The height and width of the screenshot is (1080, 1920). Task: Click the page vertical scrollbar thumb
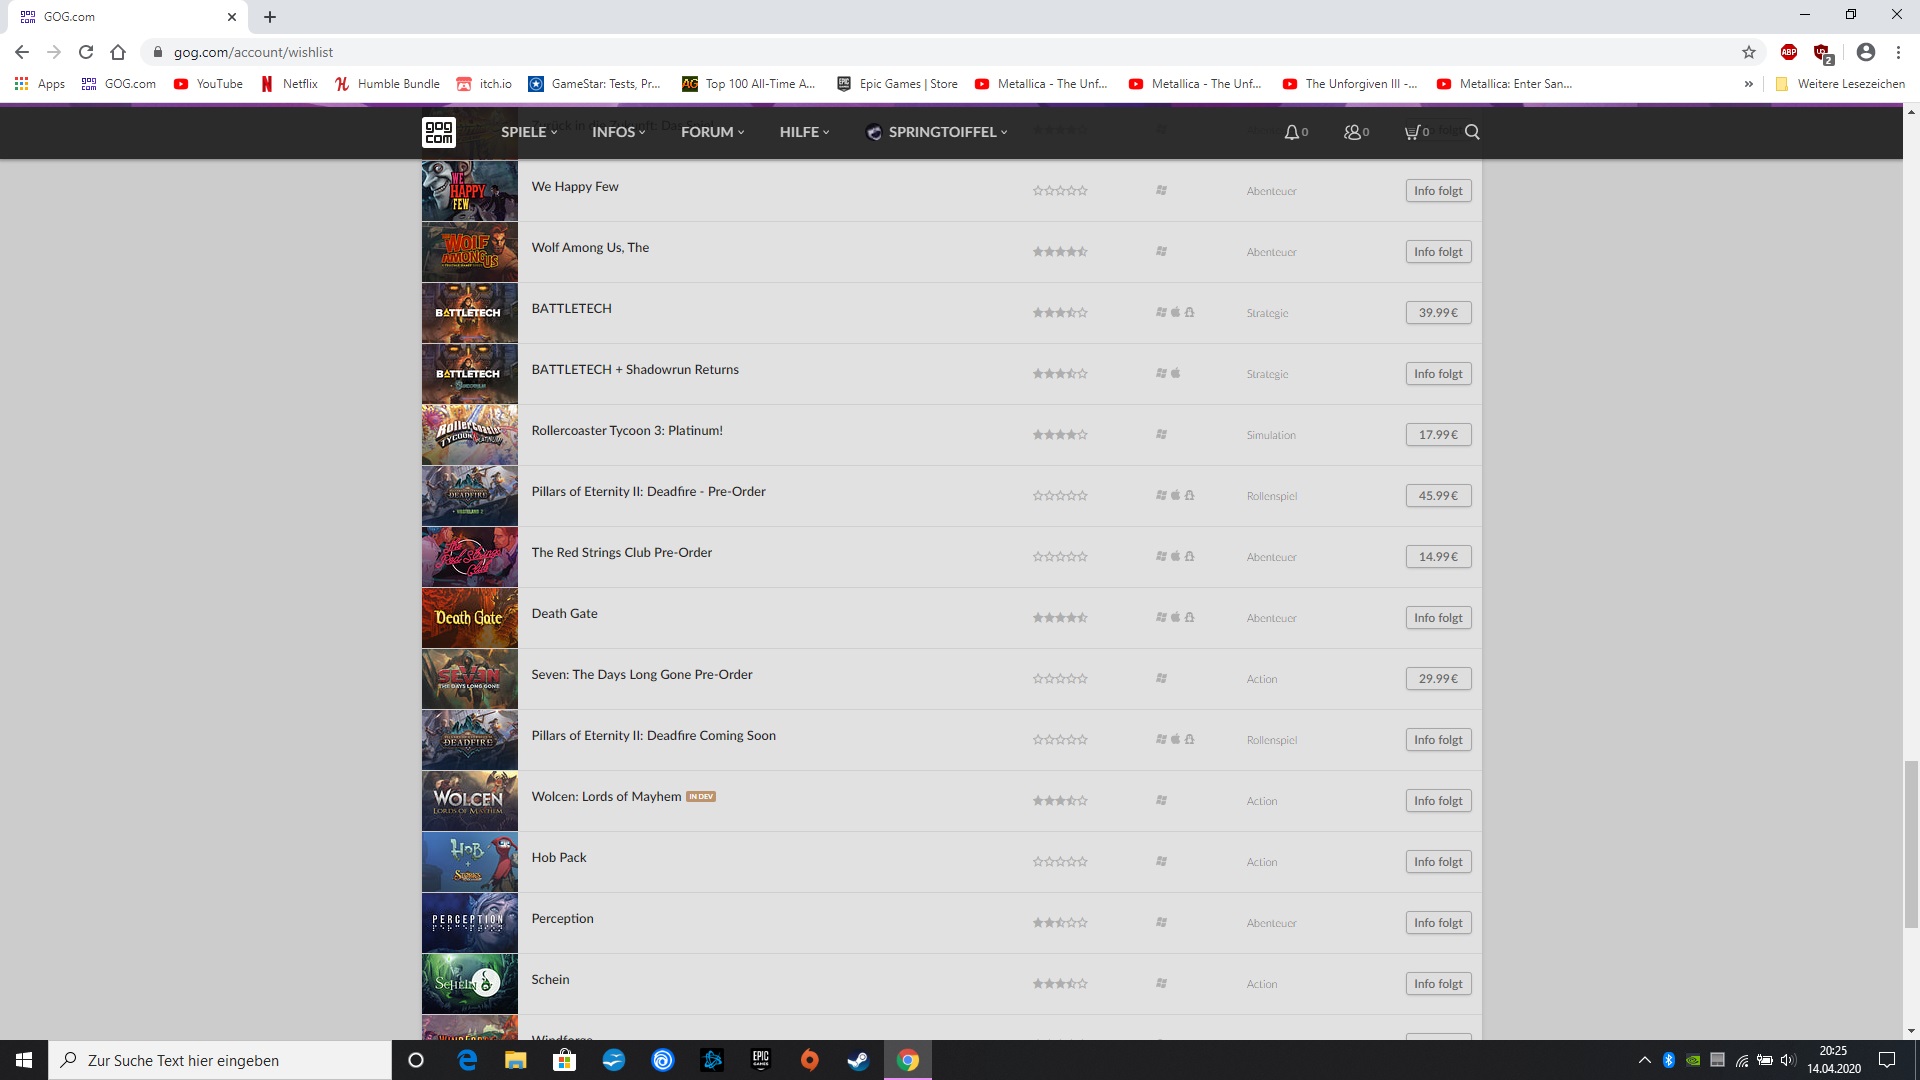click(x=1911, y=845)
